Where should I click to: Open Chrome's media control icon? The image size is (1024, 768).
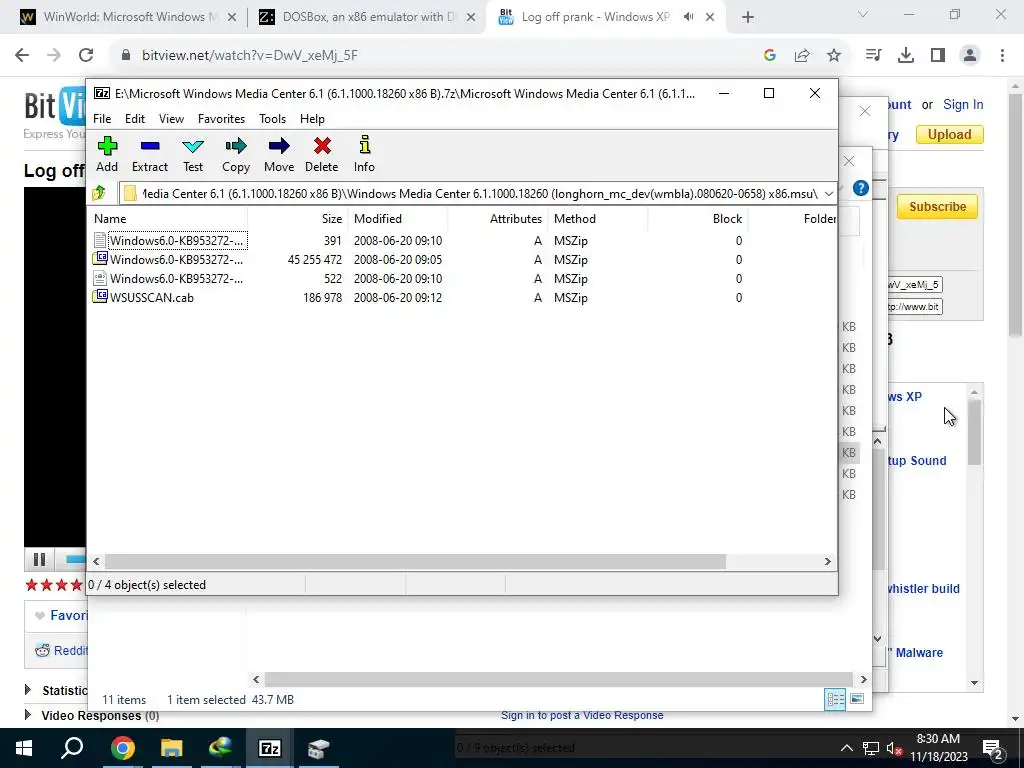click(x=873, y=56)
